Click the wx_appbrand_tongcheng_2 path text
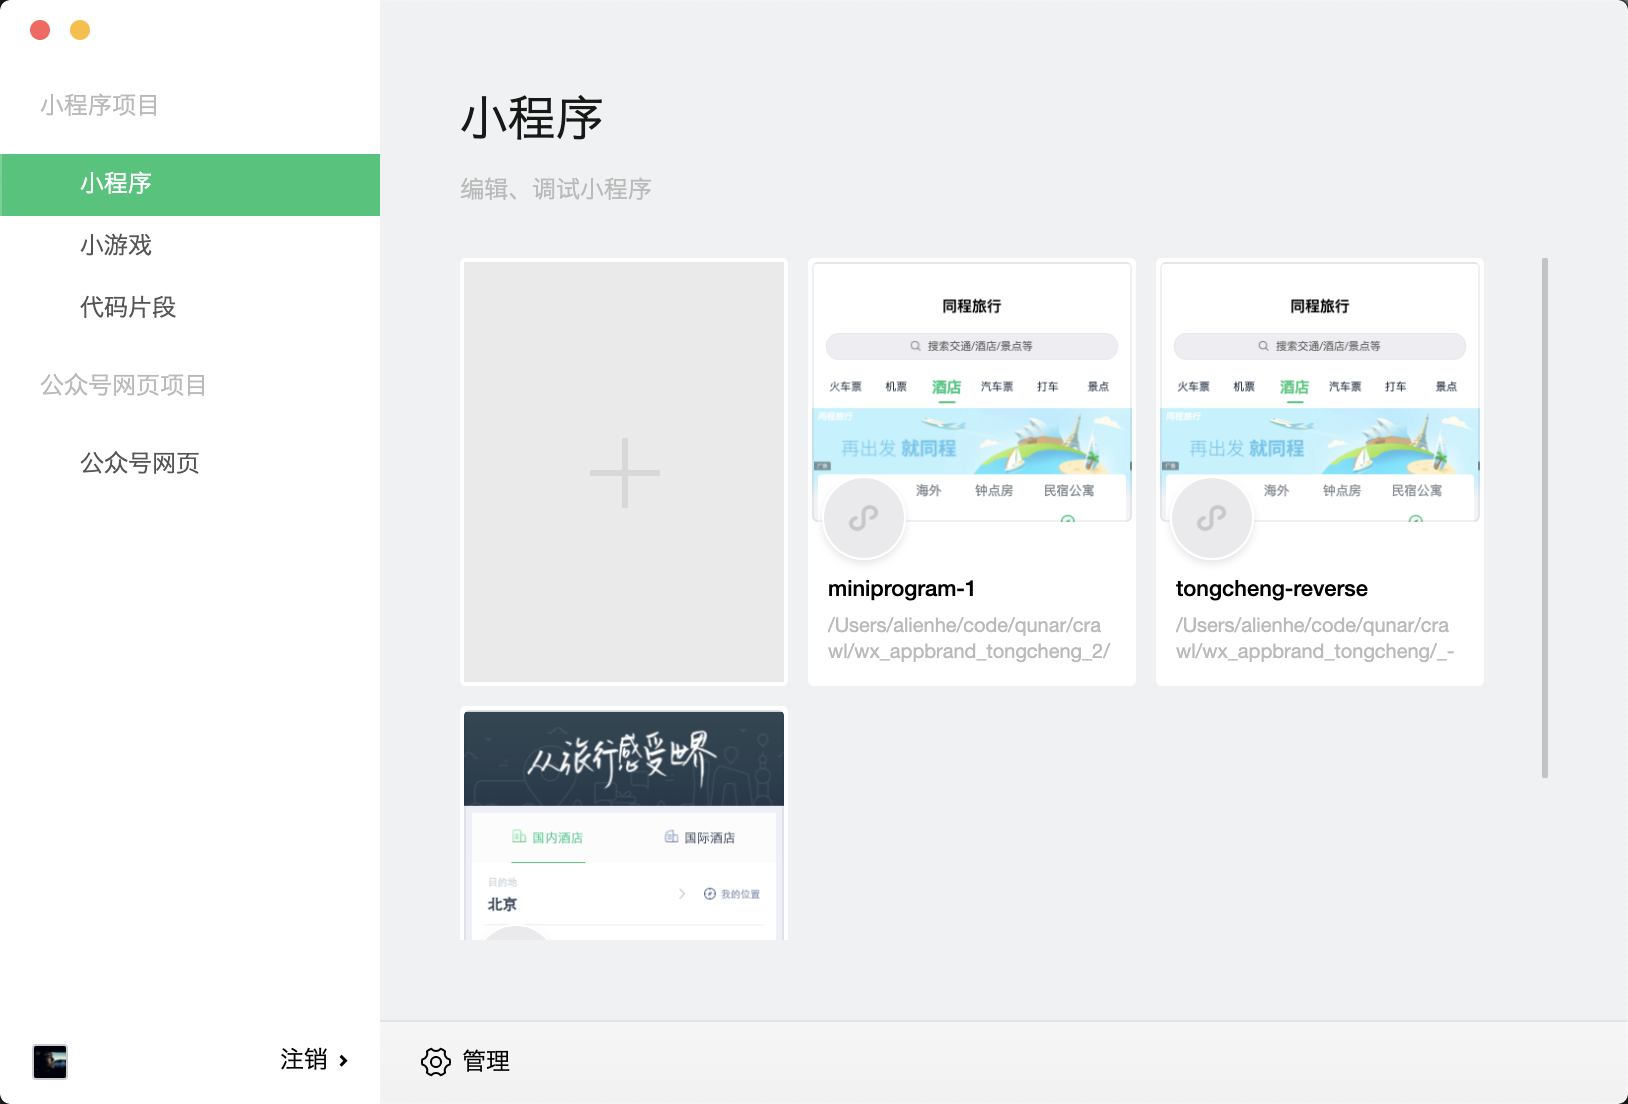This screenshot has height=1104, width=1628. 969,638
